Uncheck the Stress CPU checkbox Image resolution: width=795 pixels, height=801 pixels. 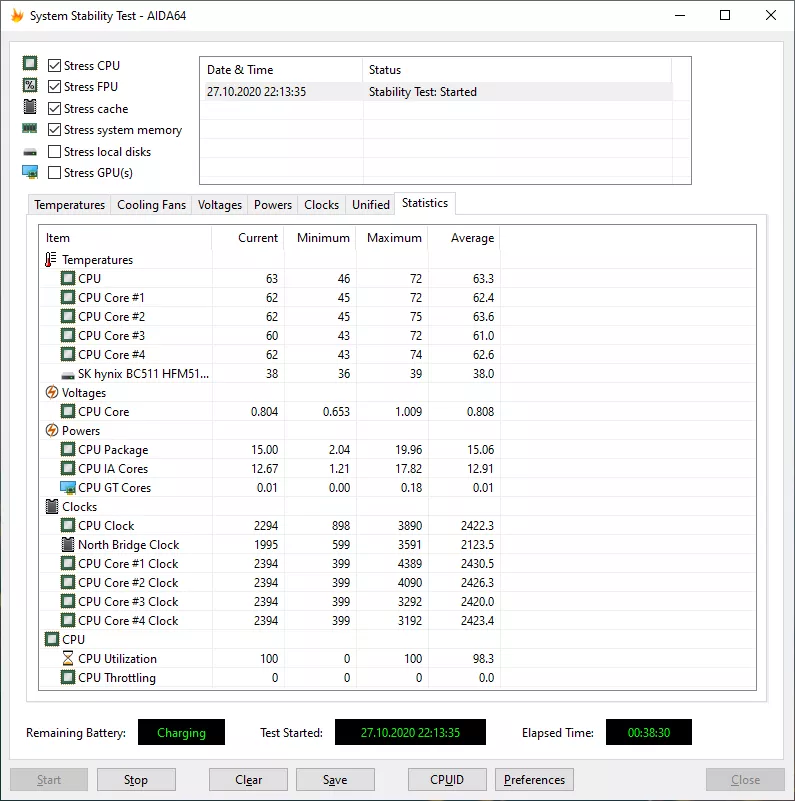(54, 65)
